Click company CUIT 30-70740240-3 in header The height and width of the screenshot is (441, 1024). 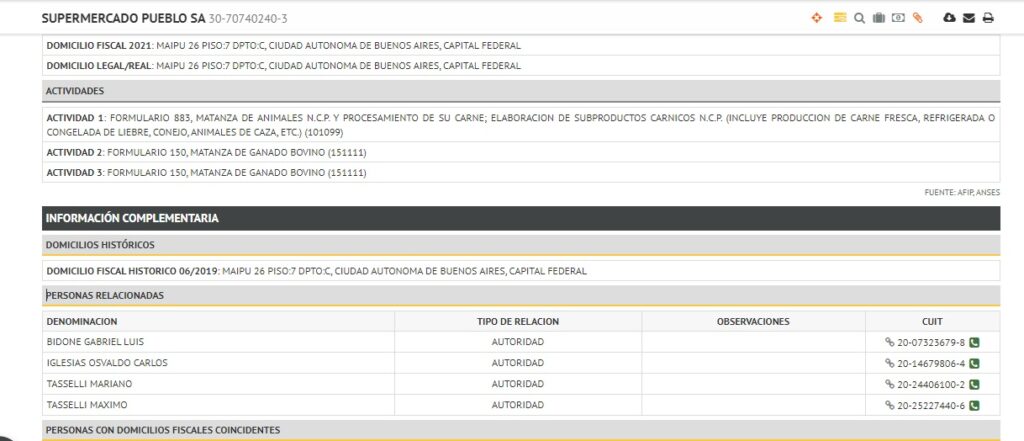[248, 19]
